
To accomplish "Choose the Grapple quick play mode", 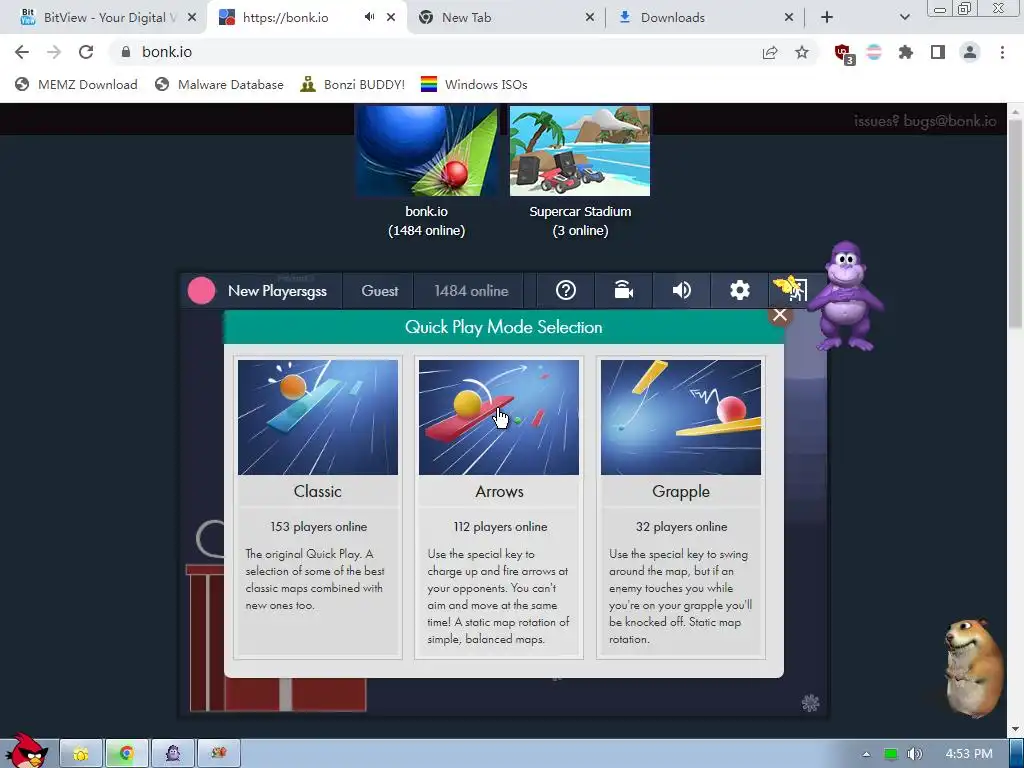I will click(x=680, y=507).
